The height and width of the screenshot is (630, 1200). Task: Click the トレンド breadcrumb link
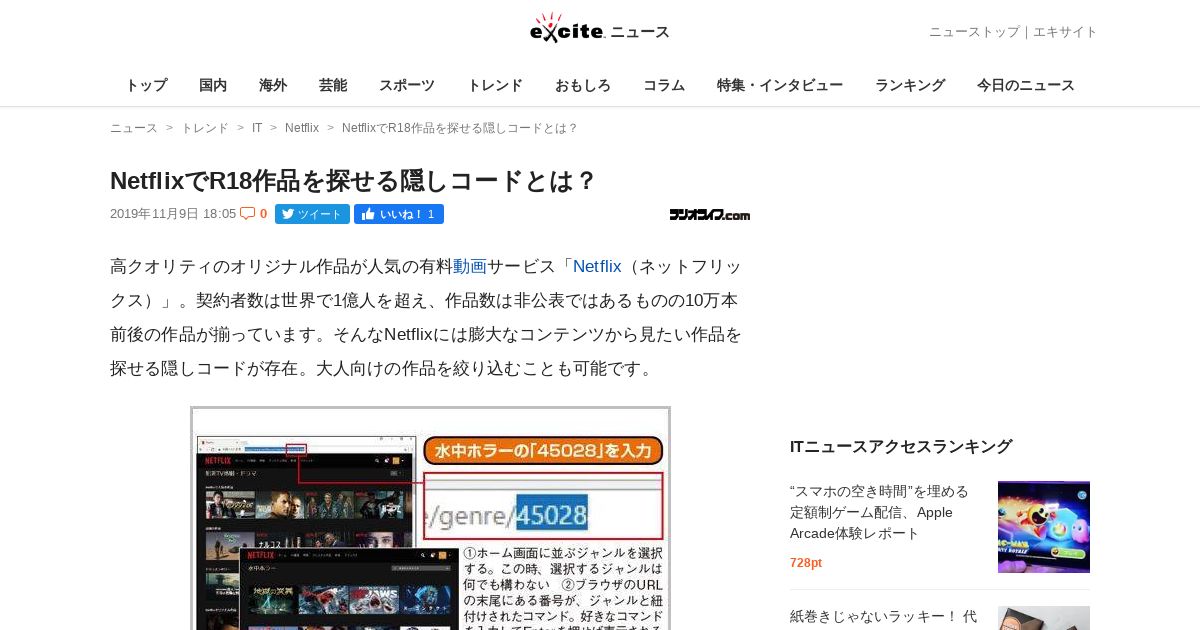coord(205,128)
